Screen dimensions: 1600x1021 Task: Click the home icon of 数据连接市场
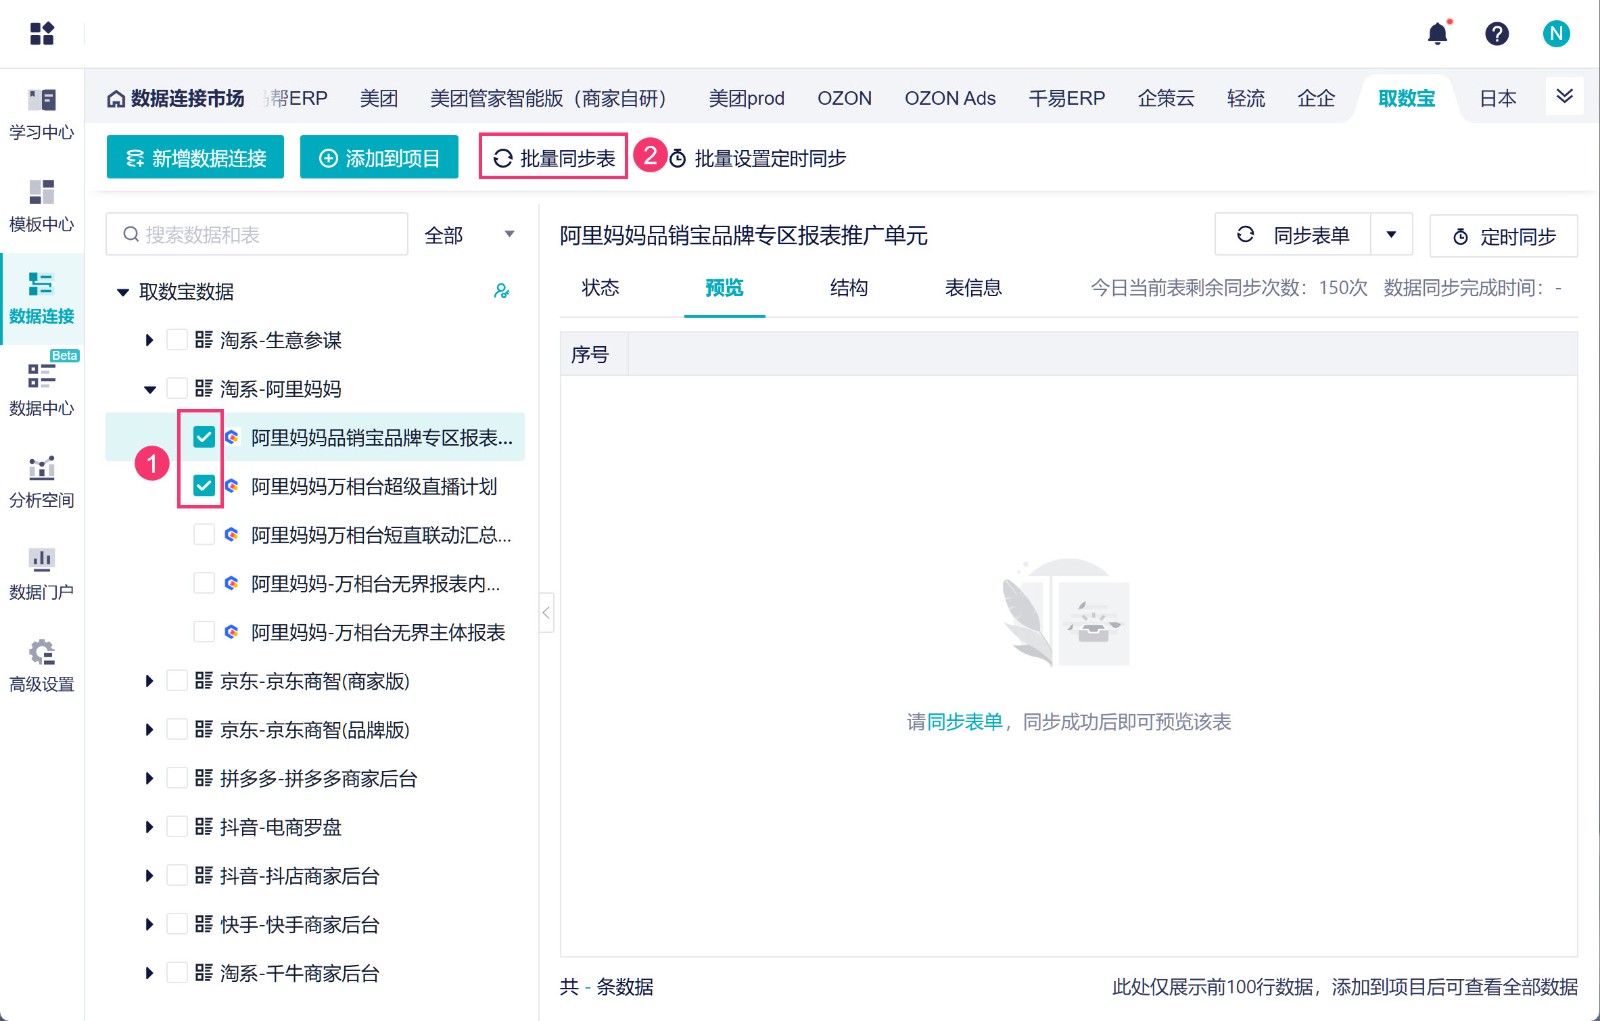click(x=116, y=99)
